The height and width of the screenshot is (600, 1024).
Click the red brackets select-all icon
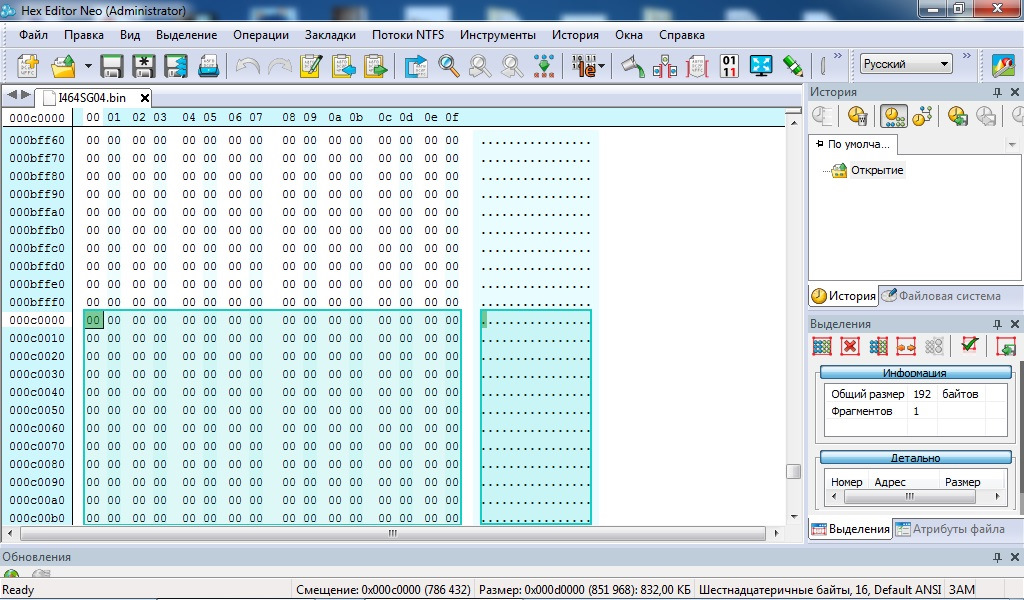[x=697, y=66]
